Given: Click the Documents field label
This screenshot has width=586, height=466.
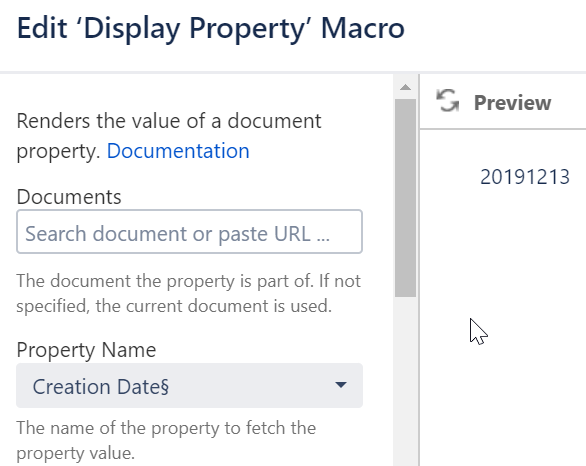Looking at the screenshot, I should pyautogui.click(x=69, y=197).
